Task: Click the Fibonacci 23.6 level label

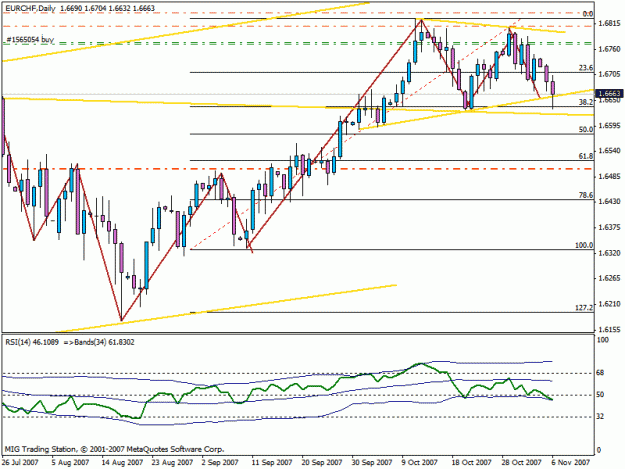Action: 586,68
